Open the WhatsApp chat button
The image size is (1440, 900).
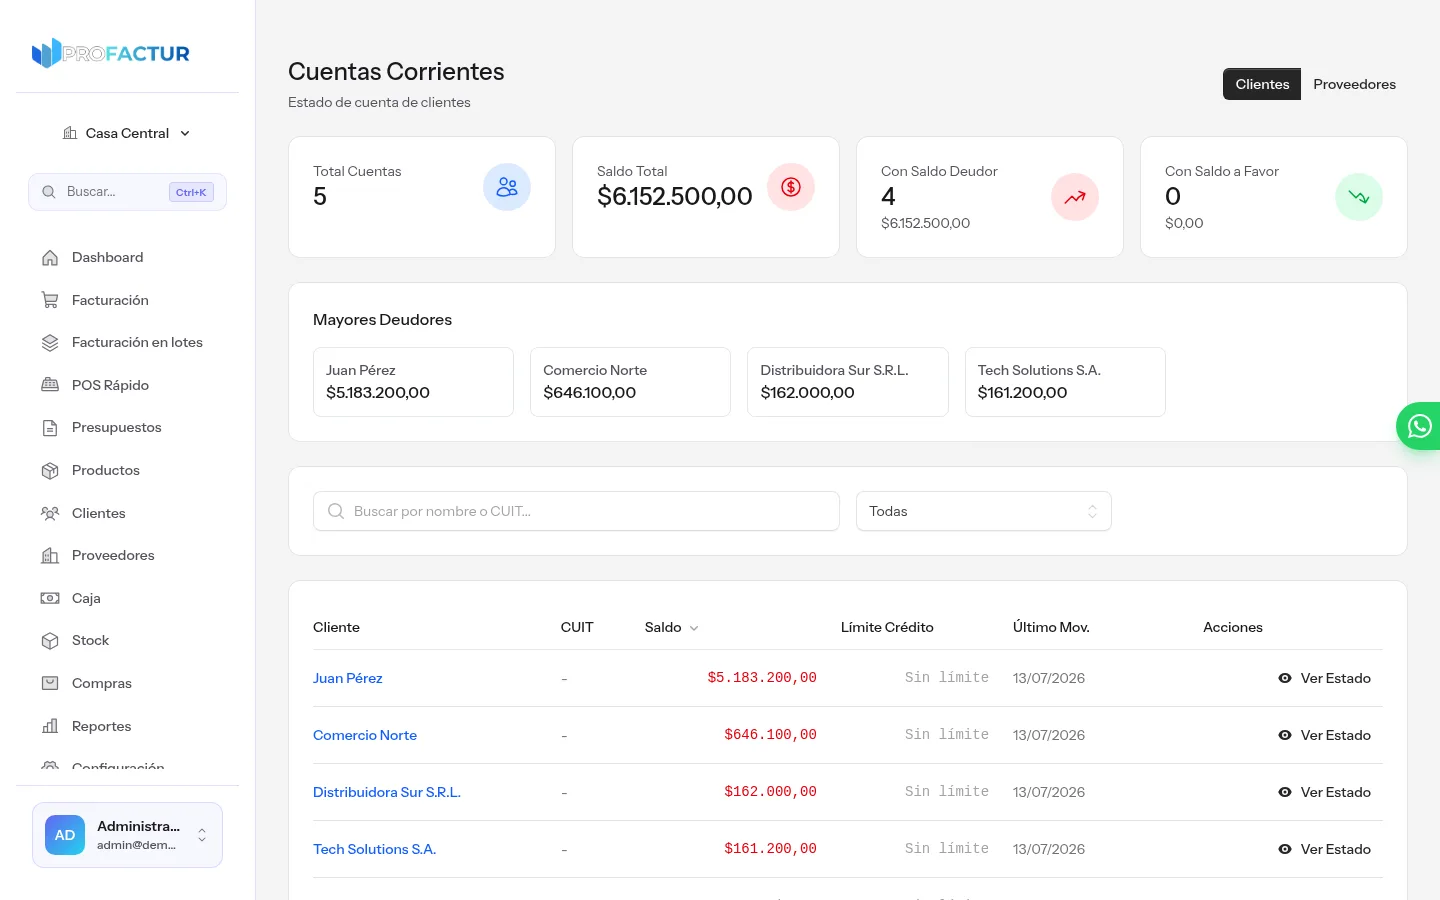coord(1419,426)
